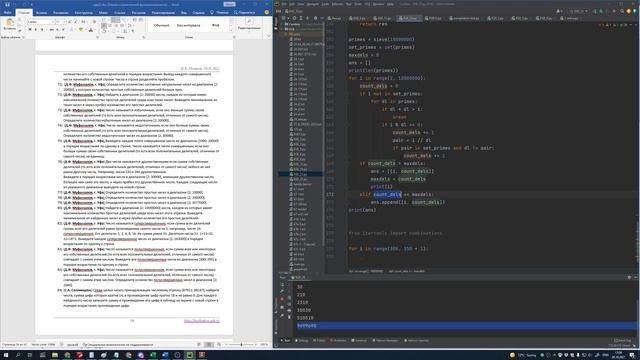
Task: Start debugging with PyCharm Debug icon
Action: [601, 11]
